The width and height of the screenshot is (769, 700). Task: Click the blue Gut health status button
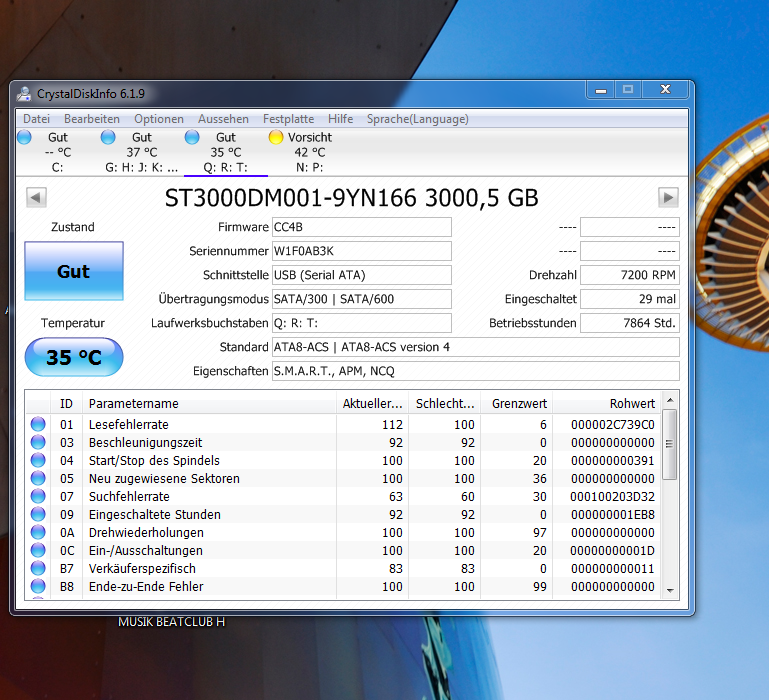click(74, 271)
